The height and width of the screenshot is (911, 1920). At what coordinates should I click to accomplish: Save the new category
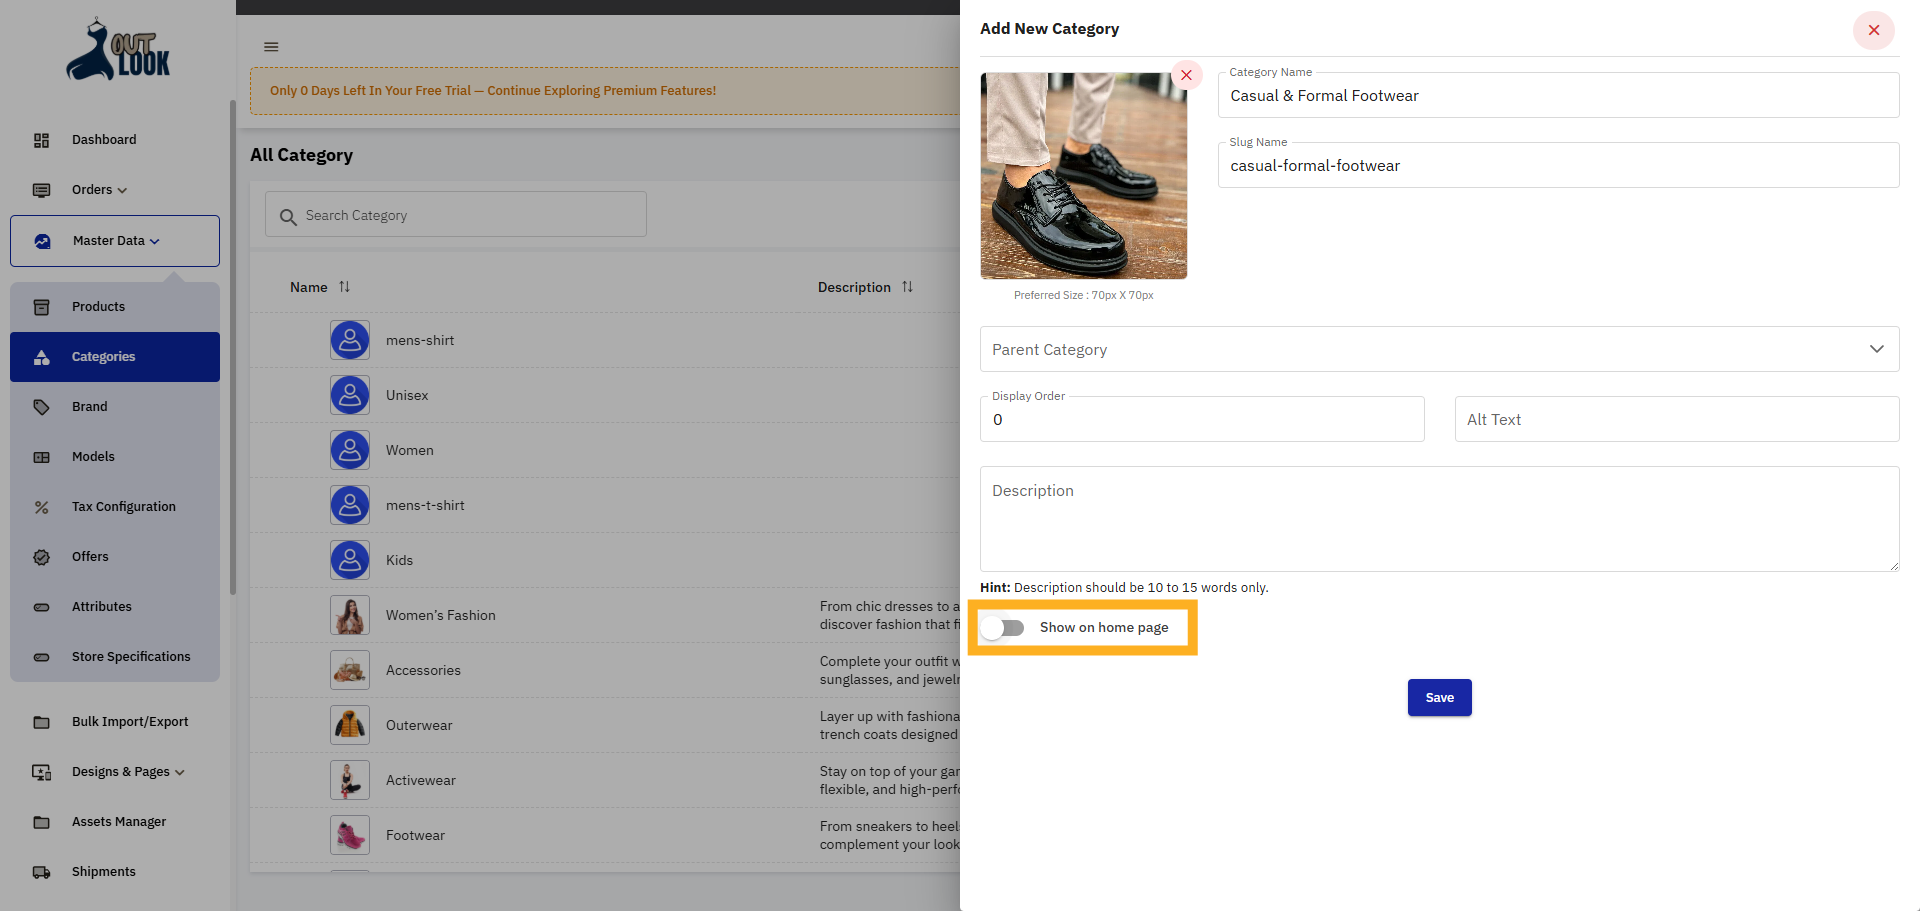pos(1439,697)
